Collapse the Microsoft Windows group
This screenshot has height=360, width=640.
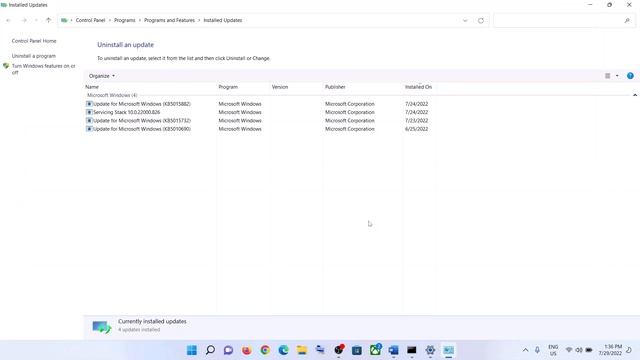point(635,95)
